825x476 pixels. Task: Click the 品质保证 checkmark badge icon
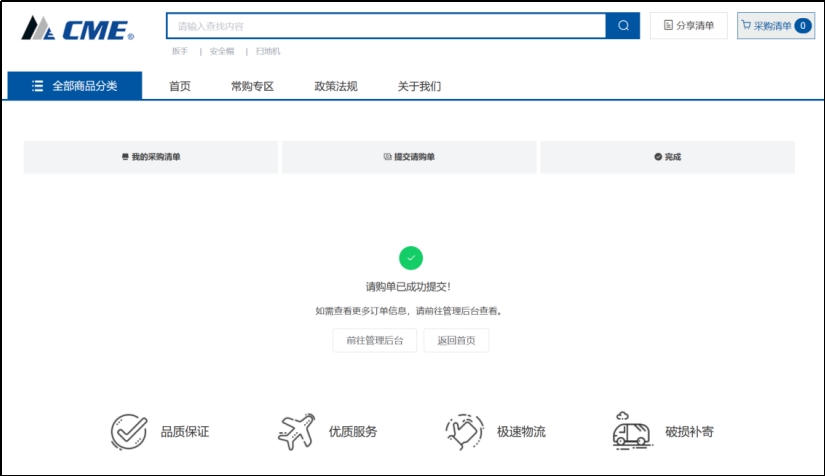pyautogui.click(x=129, y=432)
